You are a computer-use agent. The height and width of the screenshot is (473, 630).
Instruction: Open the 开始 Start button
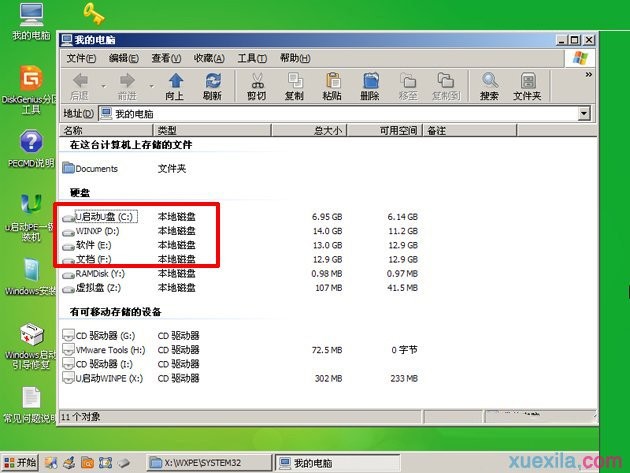pos(20,463)
